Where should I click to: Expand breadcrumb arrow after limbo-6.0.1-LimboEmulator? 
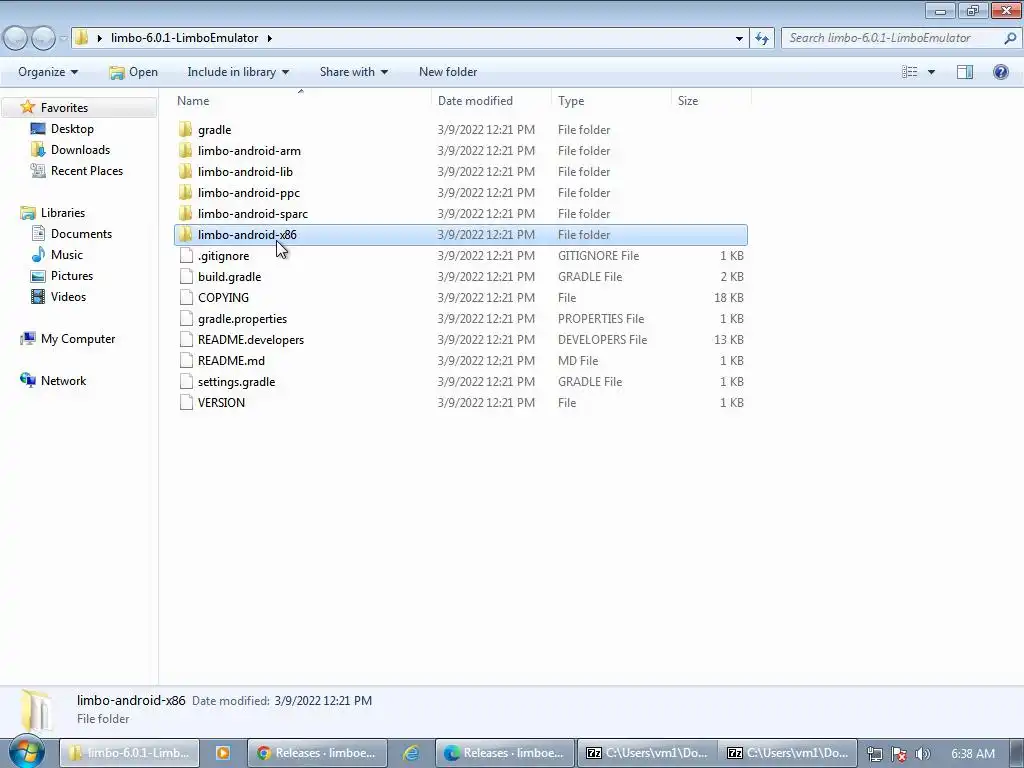[269, 38]
